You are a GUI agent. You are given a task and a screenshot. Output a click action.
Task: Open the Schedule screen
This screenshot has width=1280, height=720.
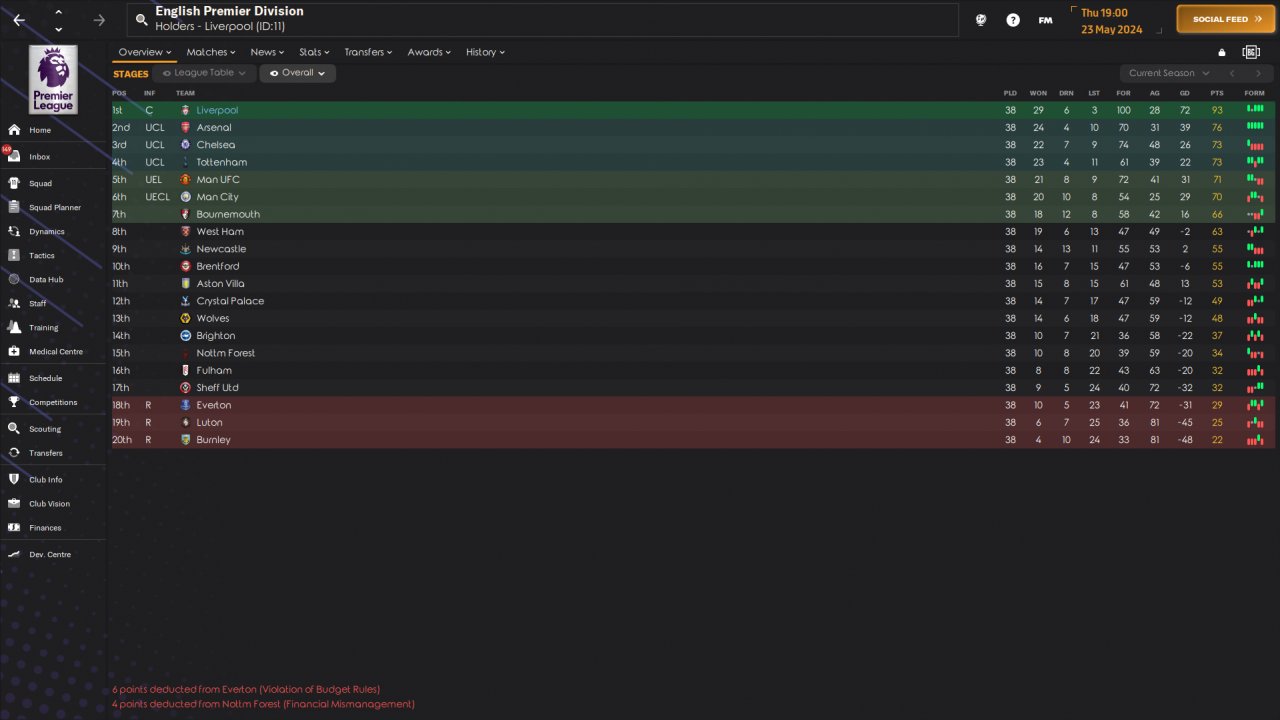click(x=46, y=378)
